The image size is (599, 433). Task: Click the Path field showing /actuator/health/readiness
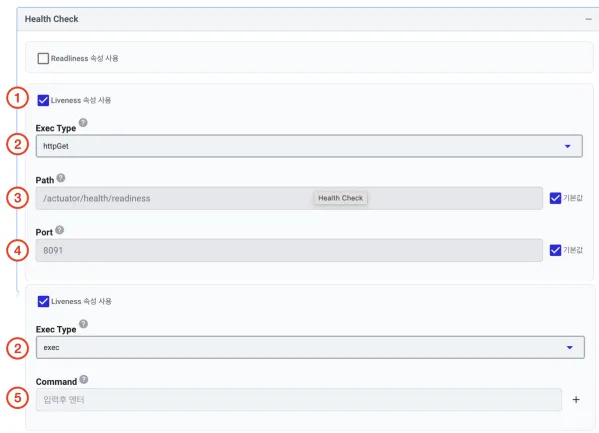[x=289, y=198]
